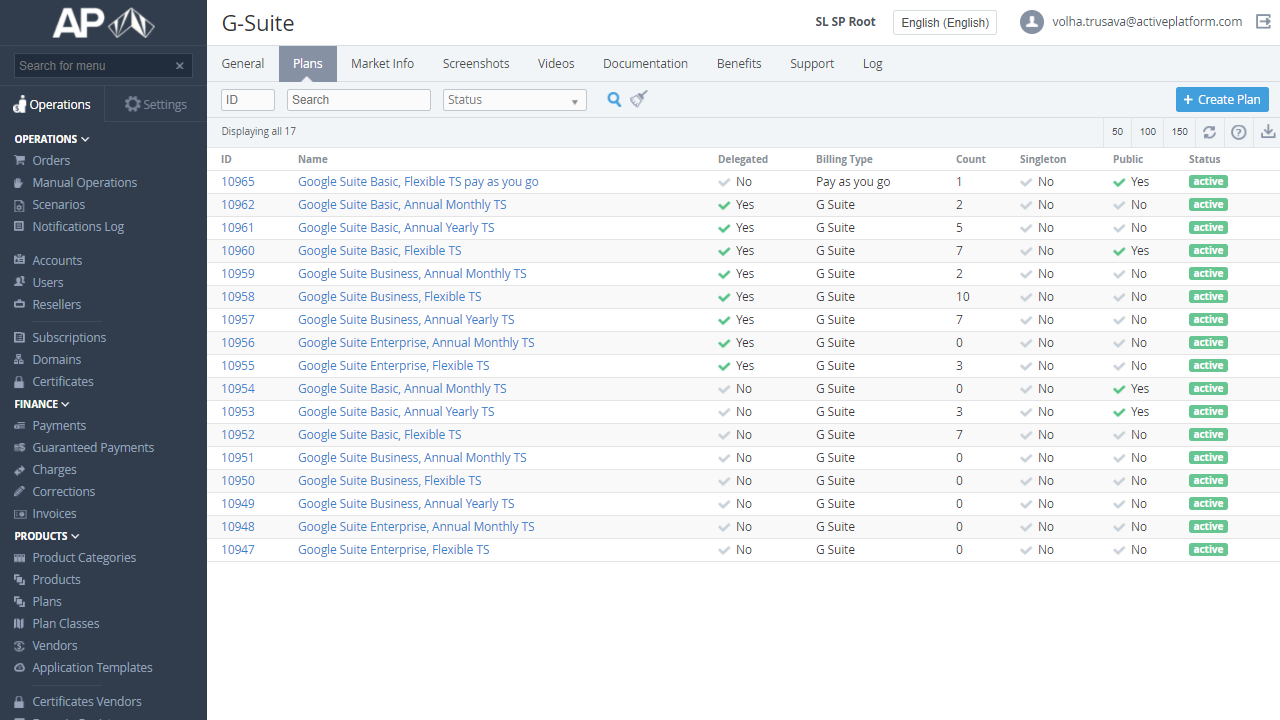Open the Status filter dropdown
Screen dimensions: 1280x720
coord(515,100)
